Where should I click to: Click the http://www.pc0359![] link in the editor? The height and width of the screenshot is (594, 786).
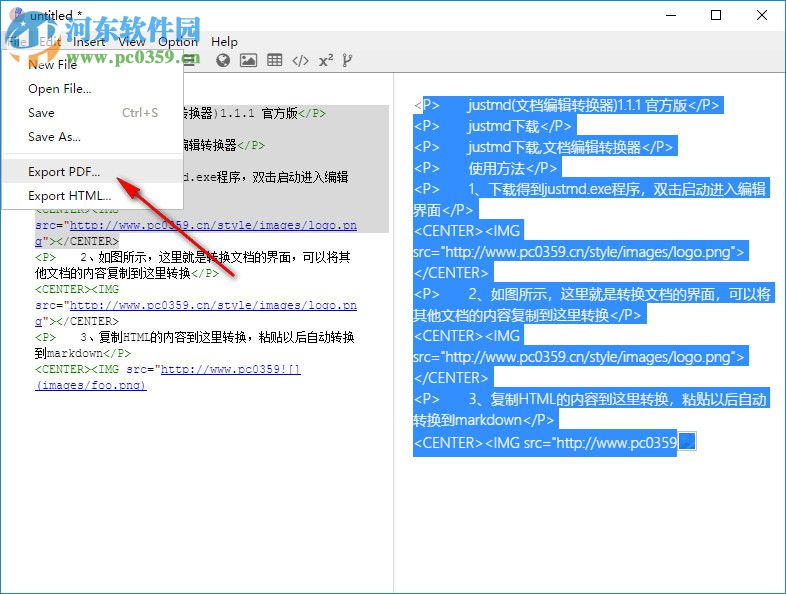(x=231, y=369)
